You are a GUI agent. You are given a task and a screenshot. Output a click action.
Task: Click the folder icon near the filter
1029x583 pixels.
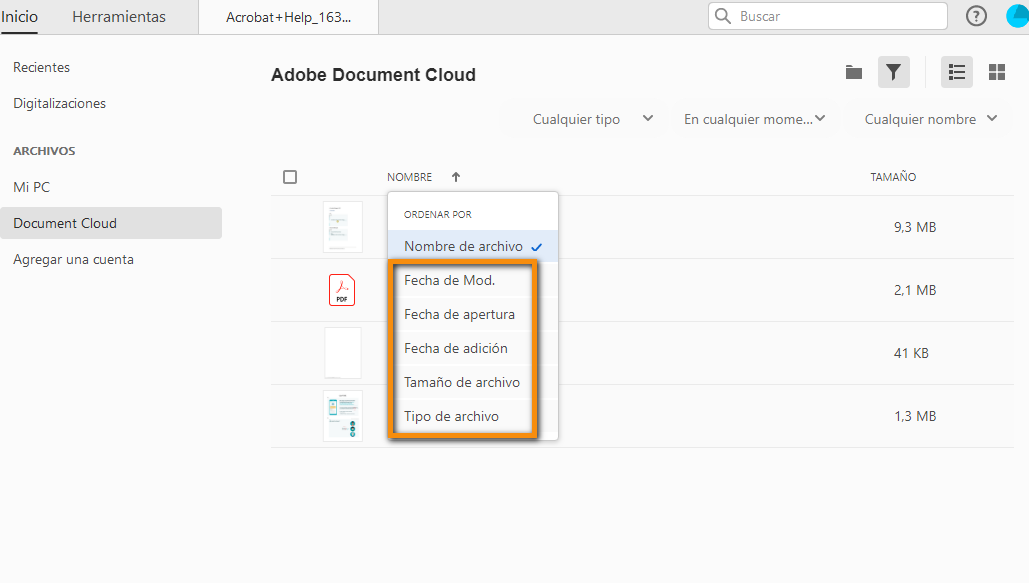[852, 71]
